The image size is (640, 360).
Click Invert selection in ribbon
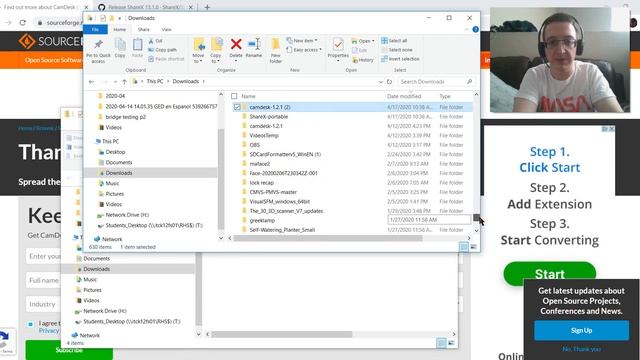coord(400,59)
